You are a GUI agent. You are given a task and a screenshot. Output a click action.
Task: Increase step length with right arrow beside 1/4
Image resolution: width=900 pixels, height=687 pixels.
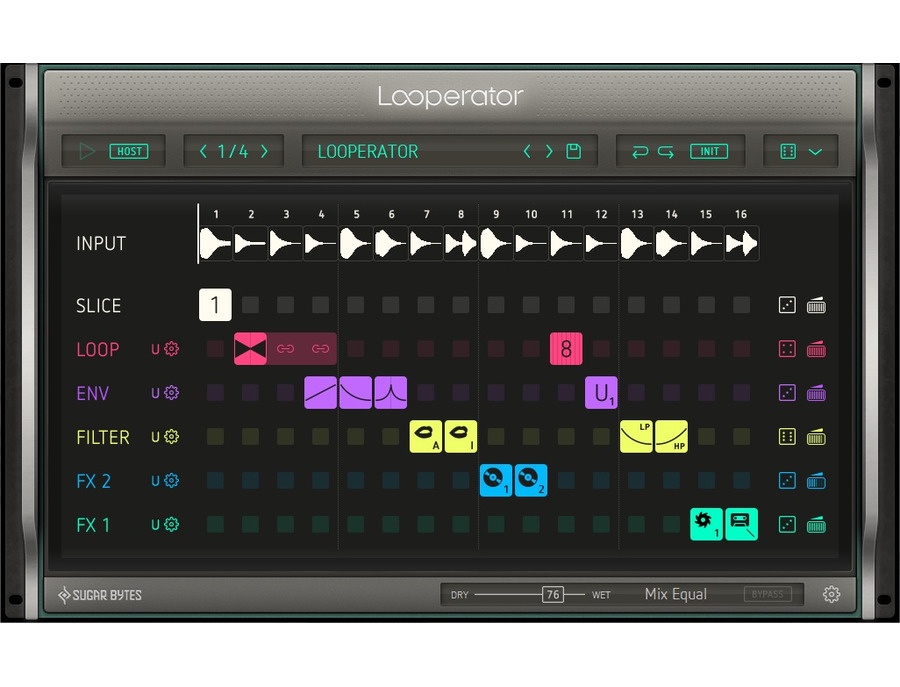click(x=264, y=152)
